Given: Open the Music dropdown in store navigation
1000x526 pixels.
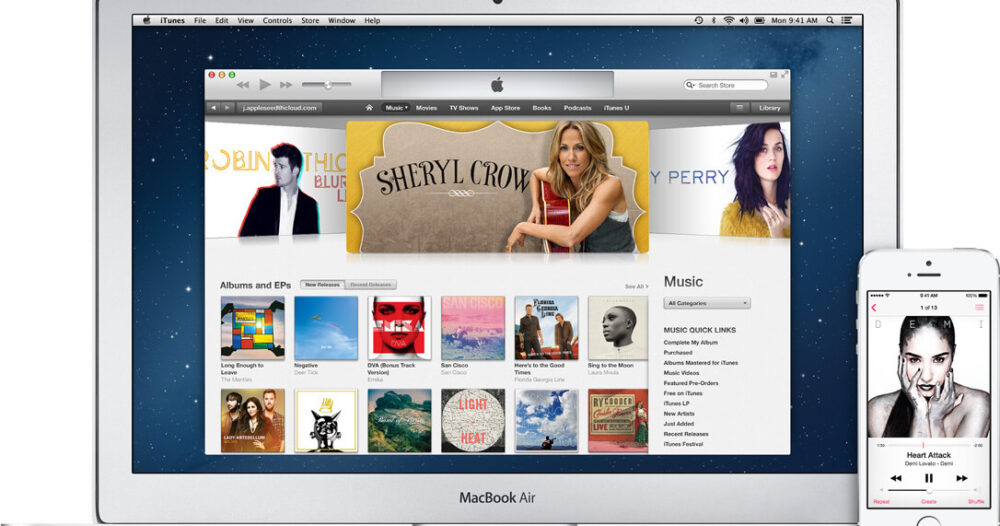Looking at the screenshot, I should click(x=396, y=108).
